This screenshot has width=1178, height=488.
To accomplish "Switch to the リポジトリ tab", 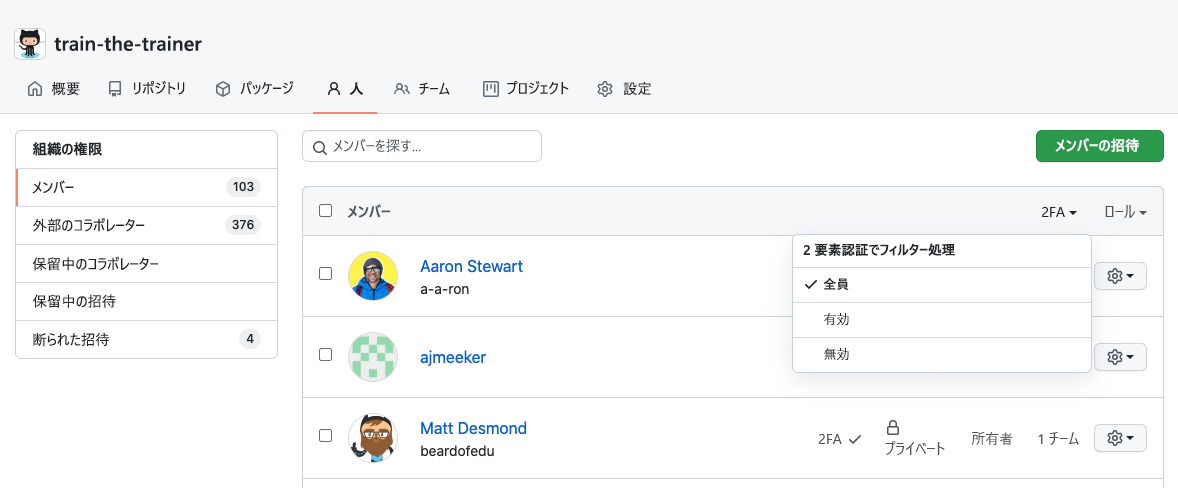I will point(146,89).
